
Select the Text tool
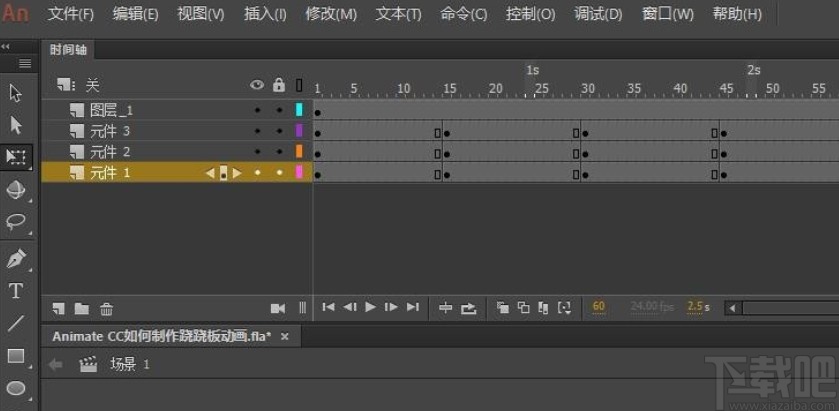(x=16, y=291)
